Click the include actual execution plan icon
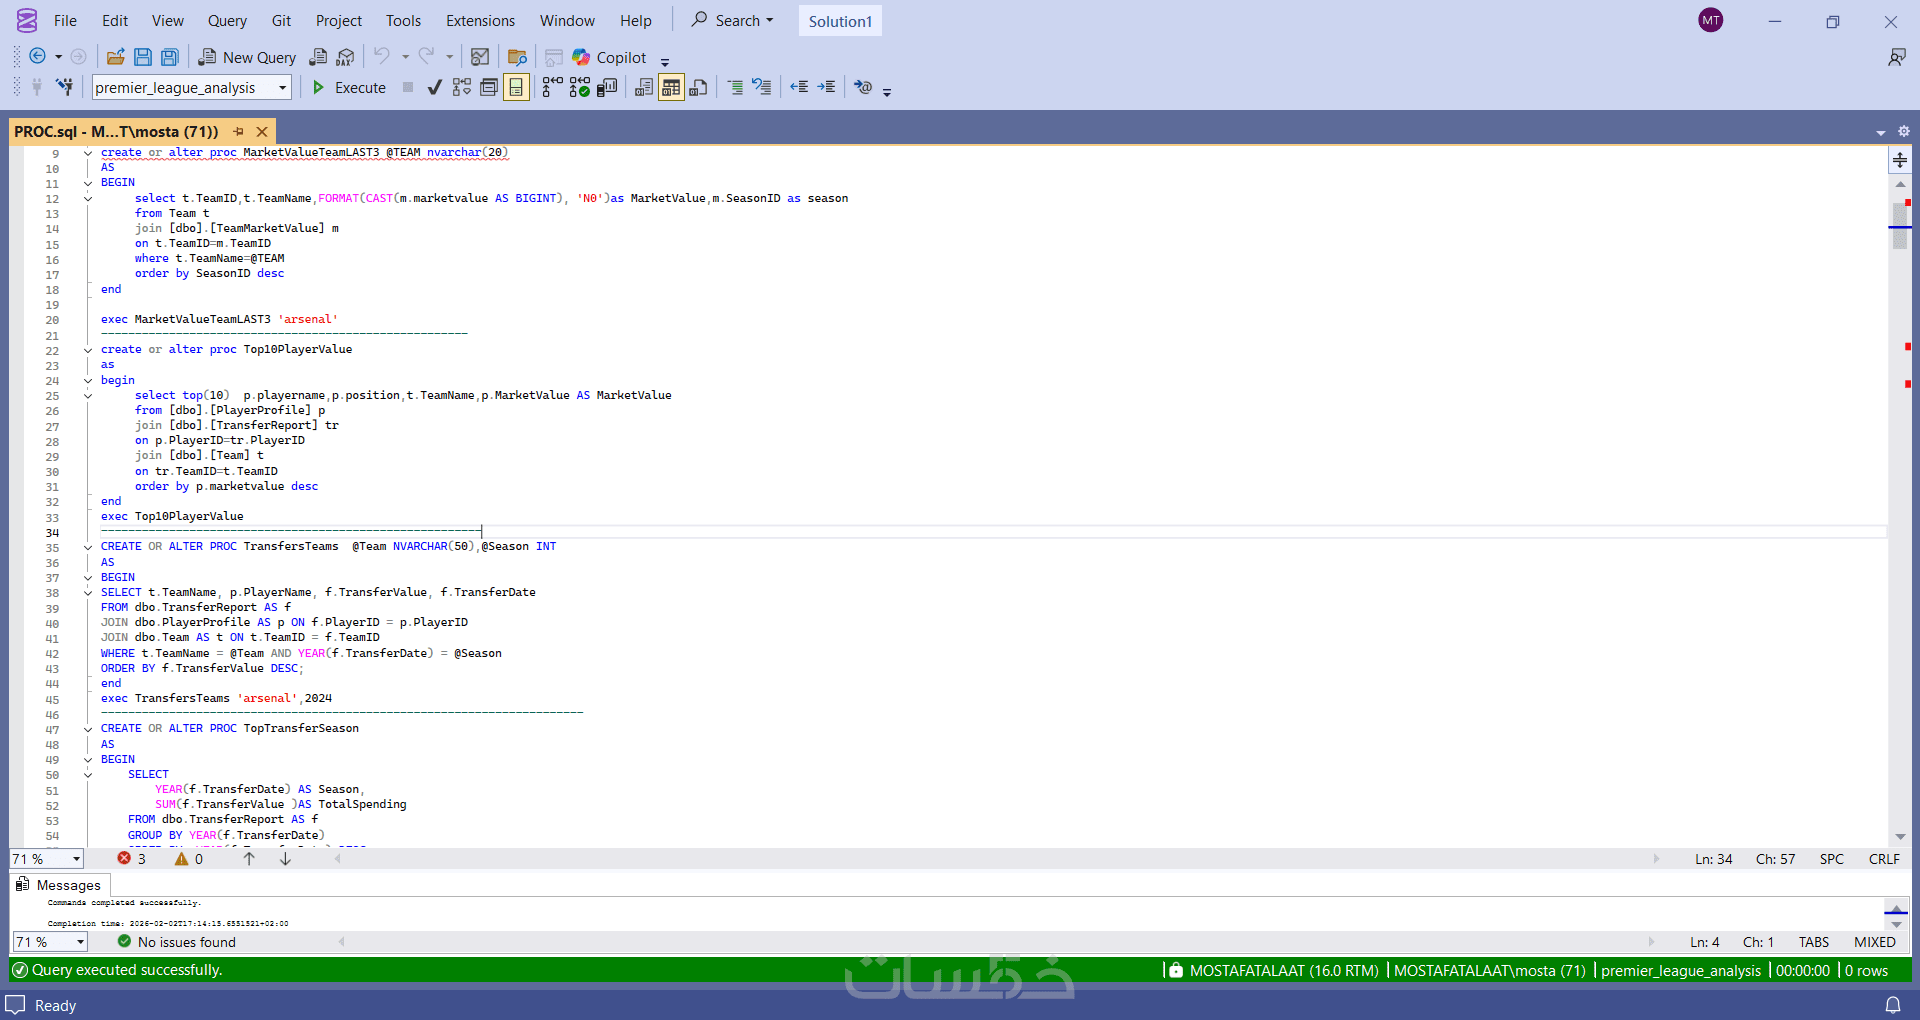 (x=552, y=87)
